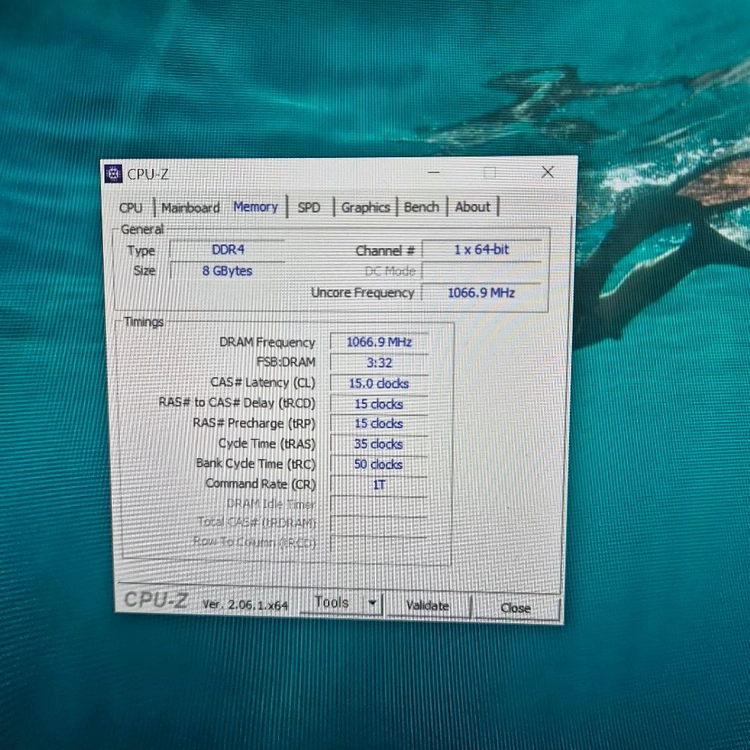The height and width of the screenshot is (750, 750).
Task: Open the Graphics tab
Action: tap(365, 208)
